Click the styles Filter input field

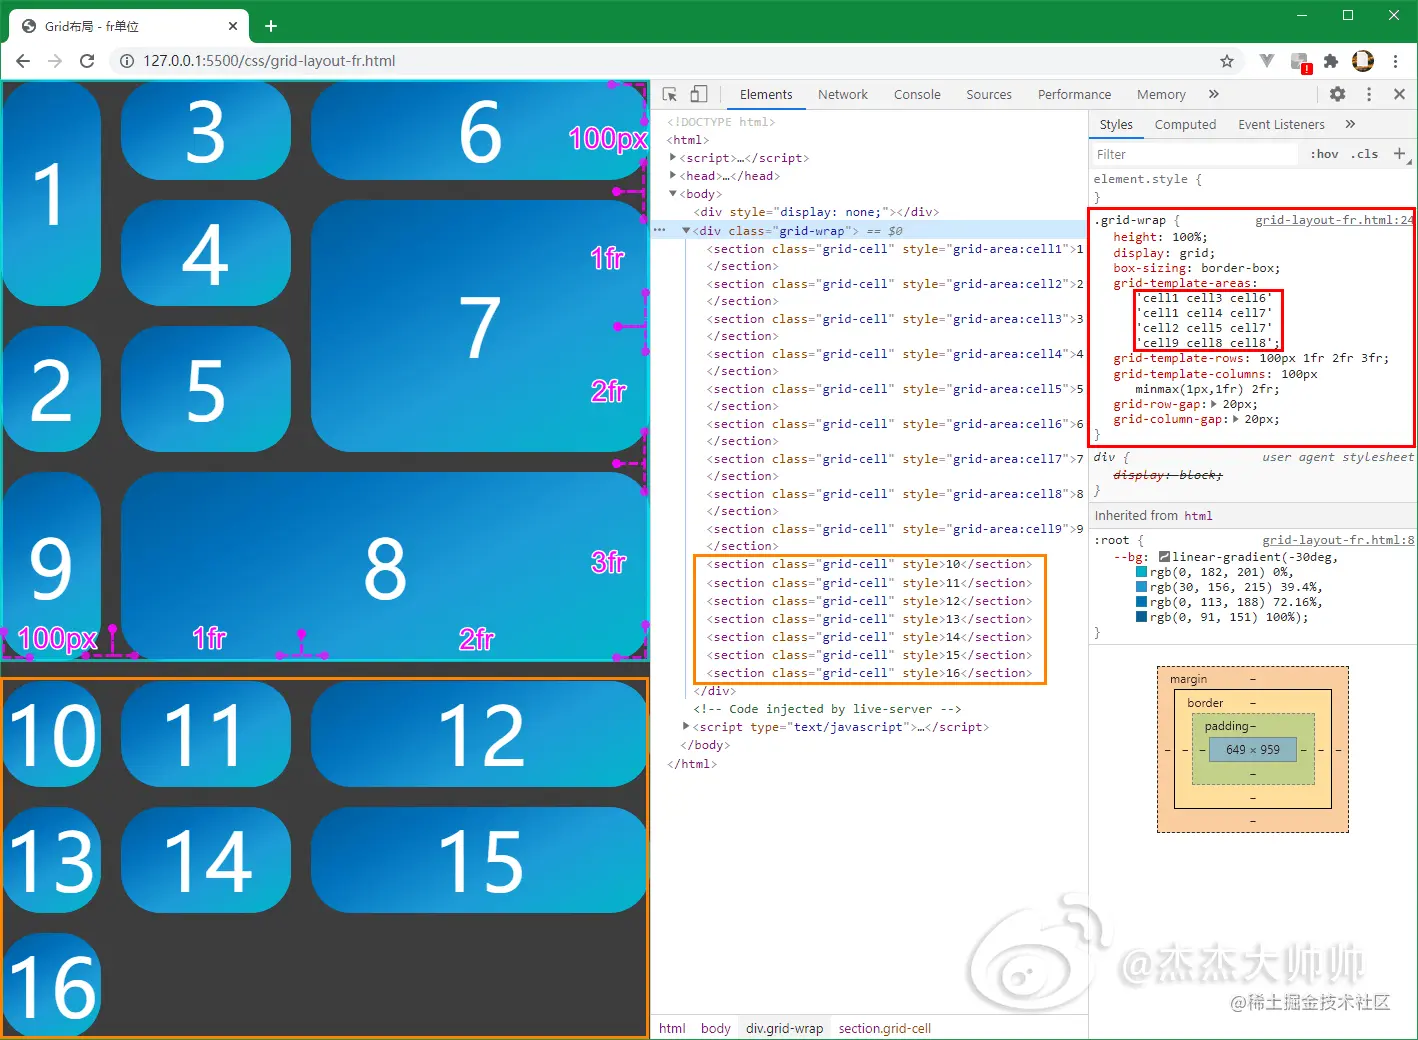point(1194,154)
